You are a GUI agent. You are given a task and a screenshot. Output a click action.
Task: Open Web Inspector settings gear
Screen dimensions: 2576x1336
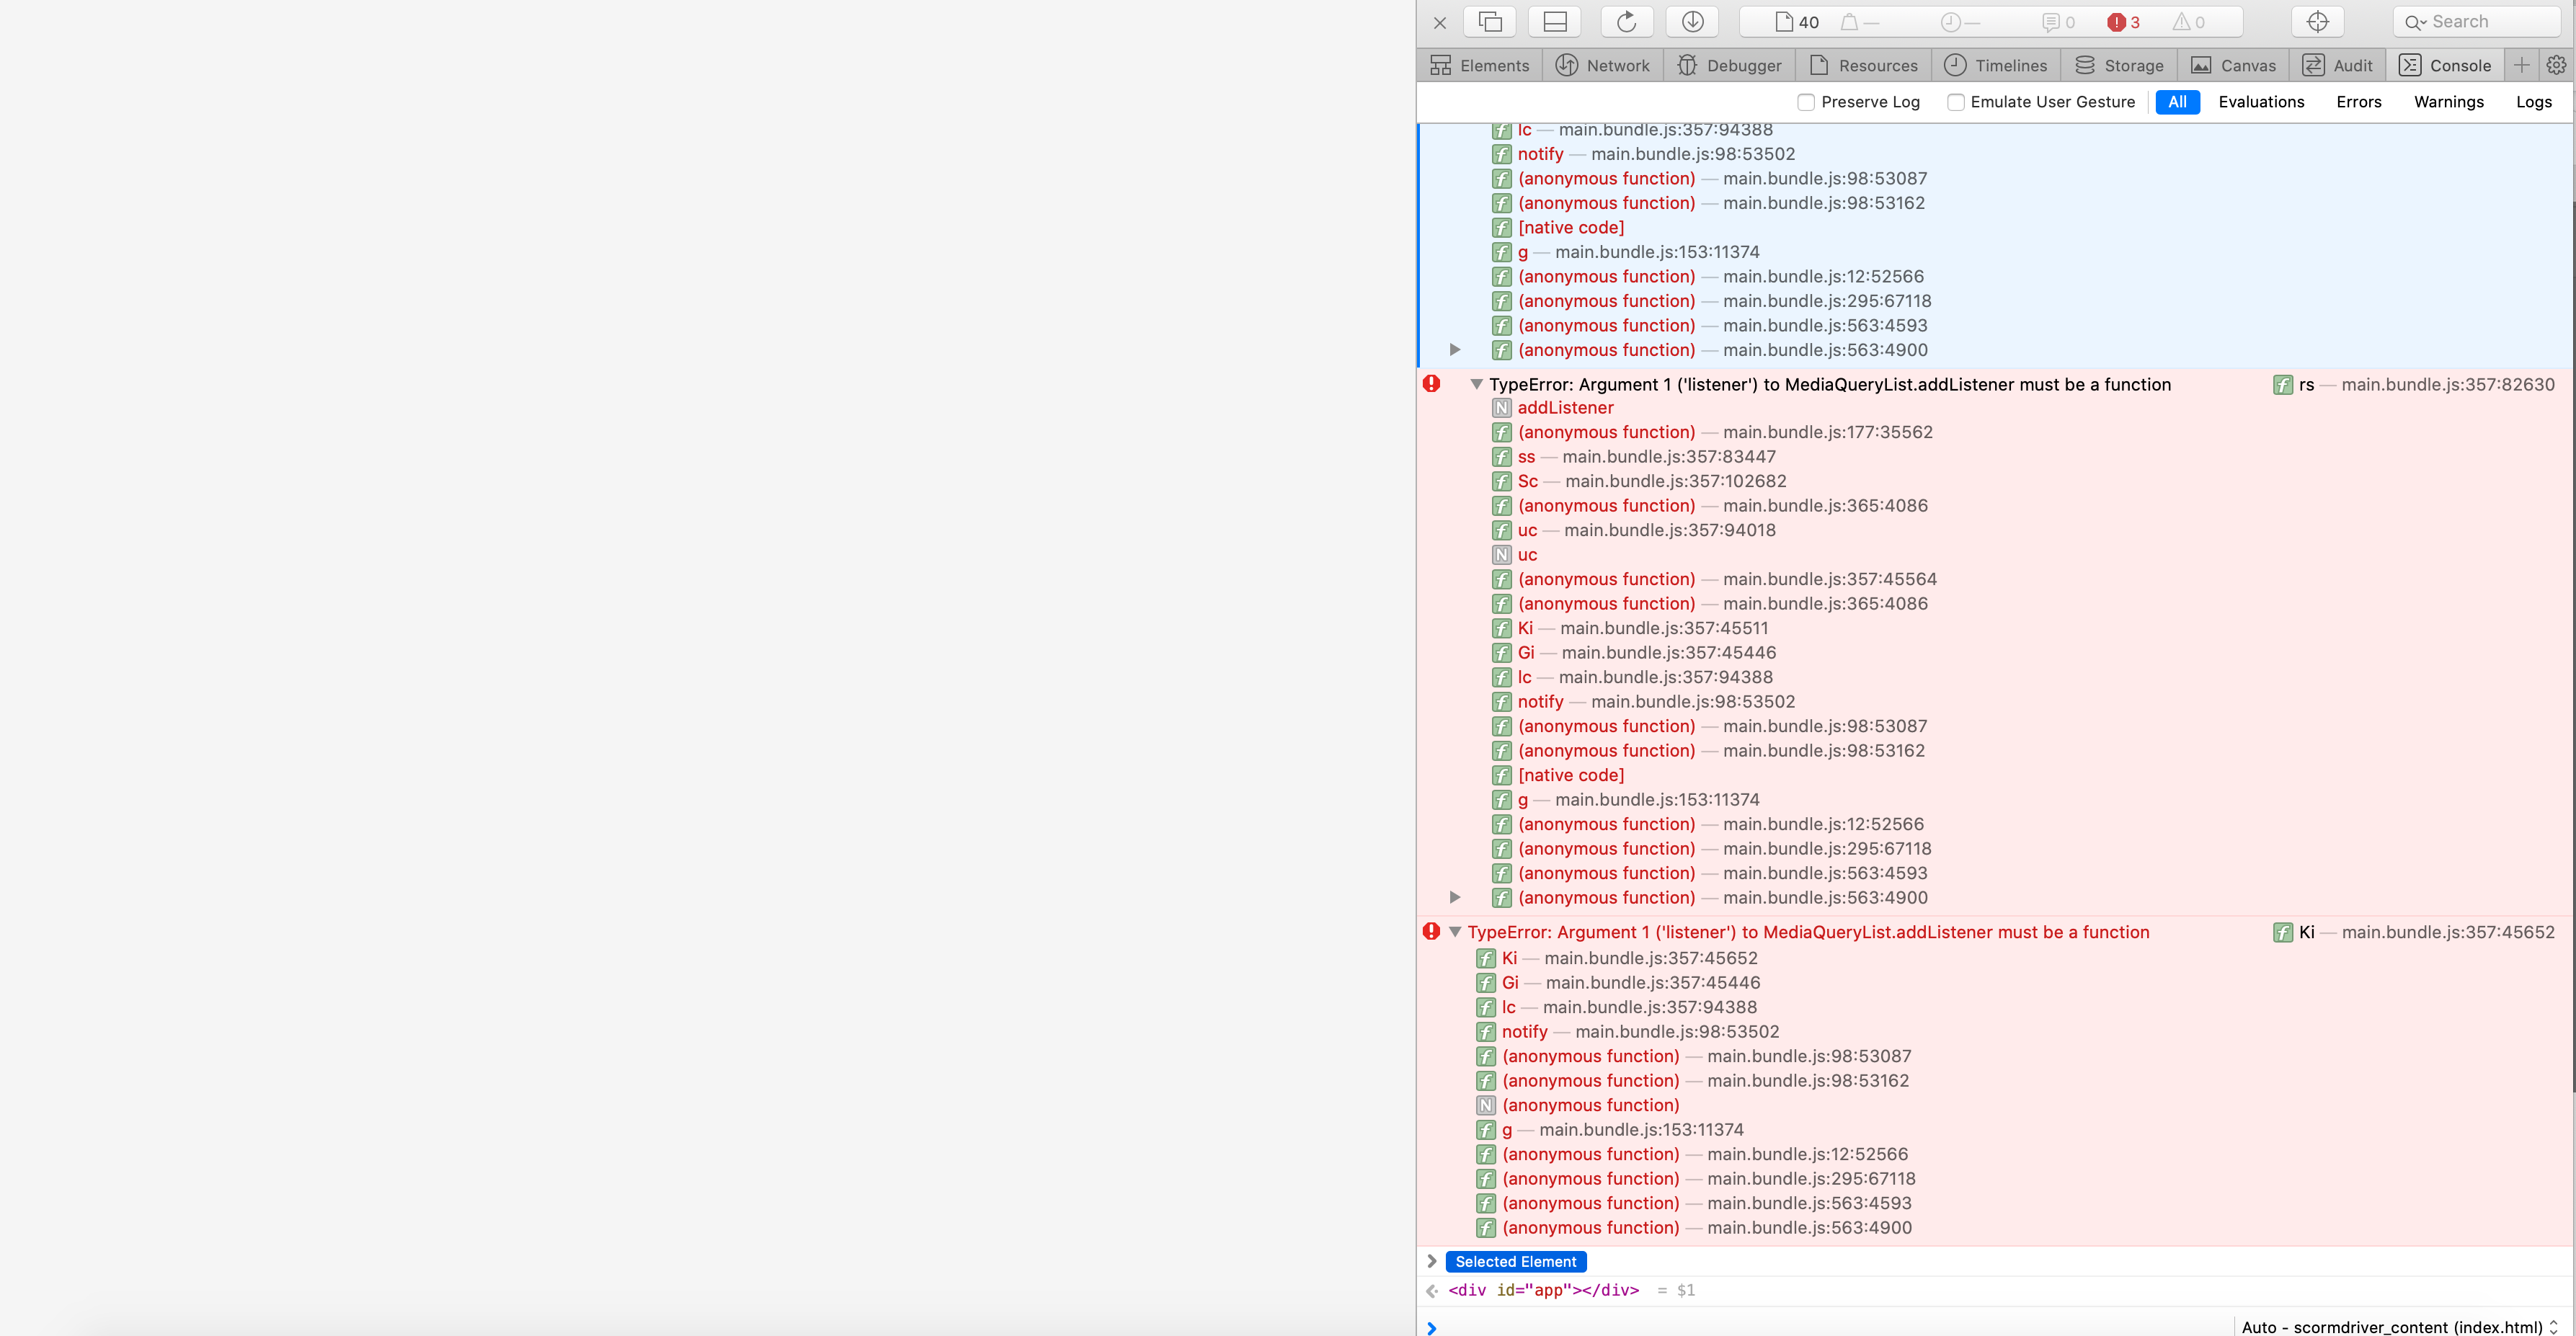click(2556, 65)
